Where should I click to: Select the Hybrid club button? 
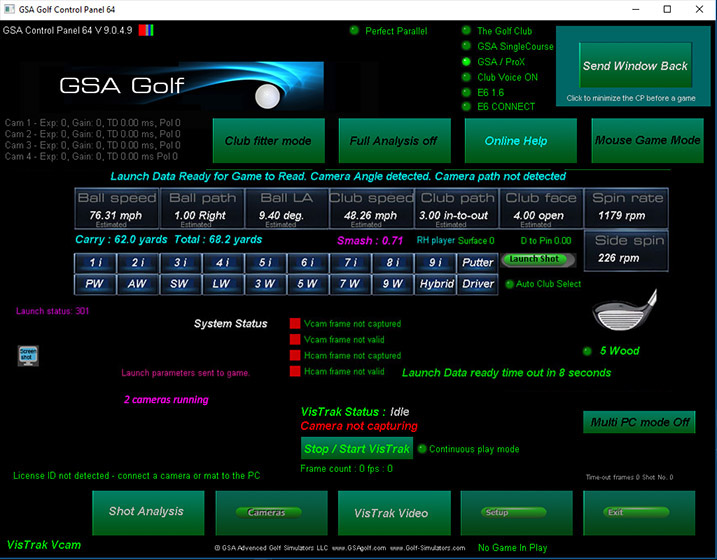[x=434, y=284]
